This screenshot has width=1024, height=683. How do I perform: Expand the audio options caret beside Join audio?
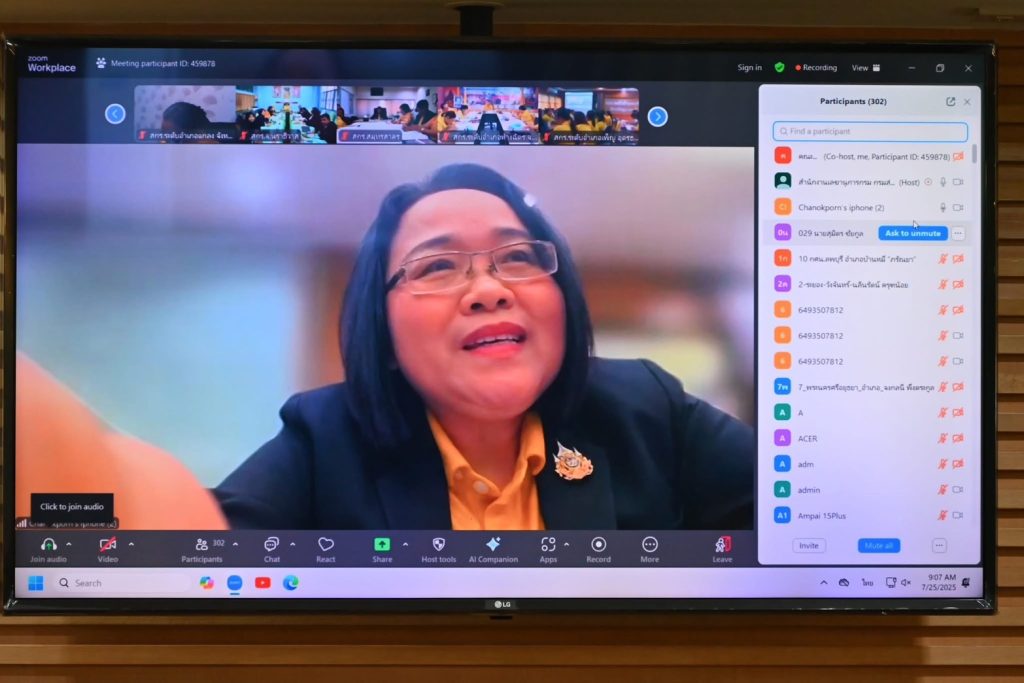pyautogui.click(x=69, y=544)
